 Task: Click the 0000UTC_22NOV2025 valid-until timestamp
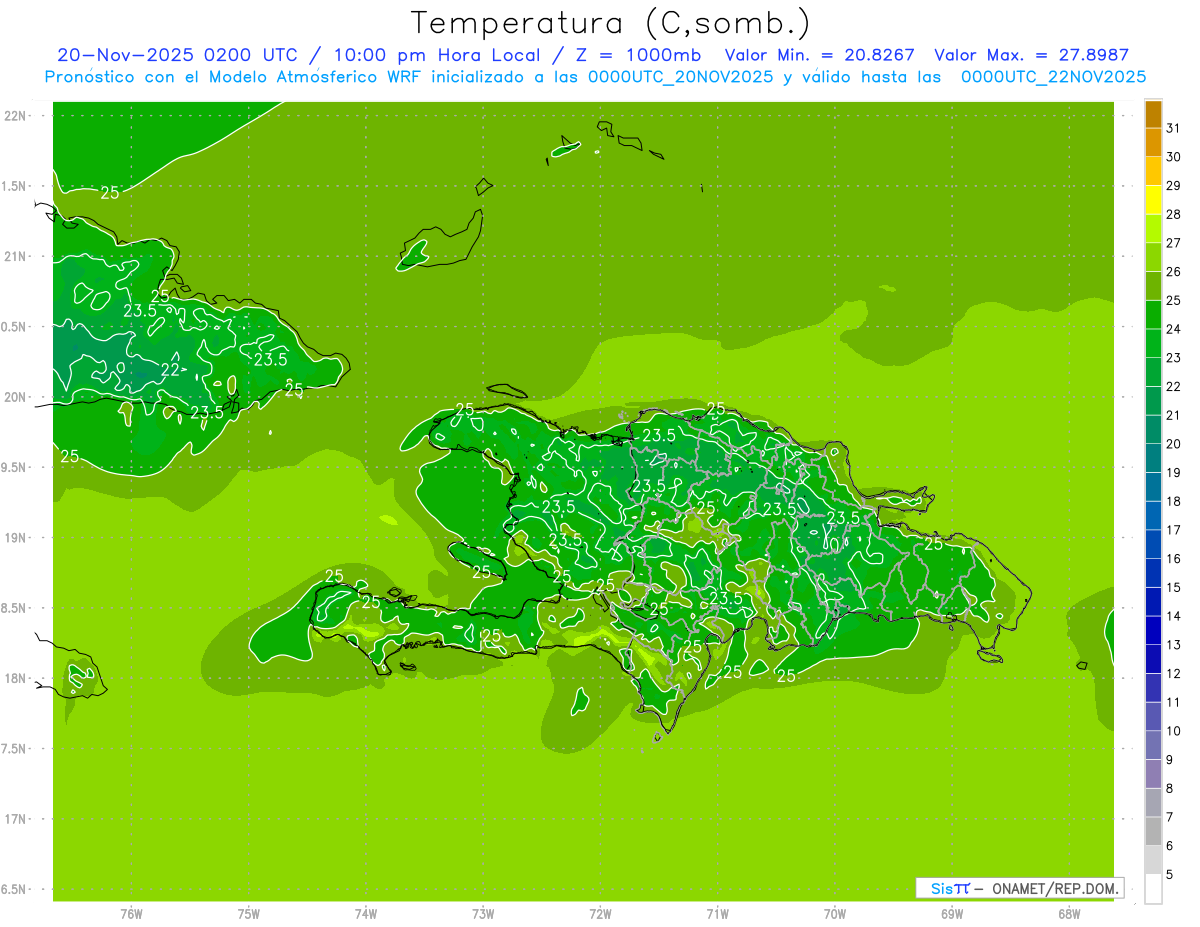pyautogui.click(x=1053, y=77)
